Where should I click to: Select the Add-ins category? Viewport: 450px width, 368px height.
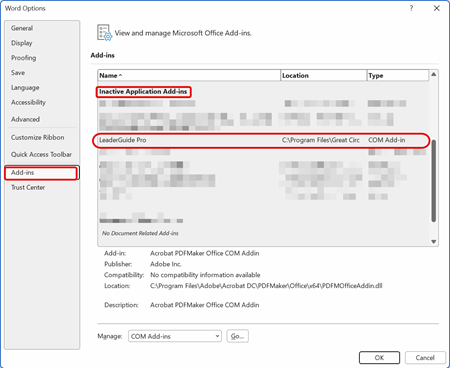(41, 173)
